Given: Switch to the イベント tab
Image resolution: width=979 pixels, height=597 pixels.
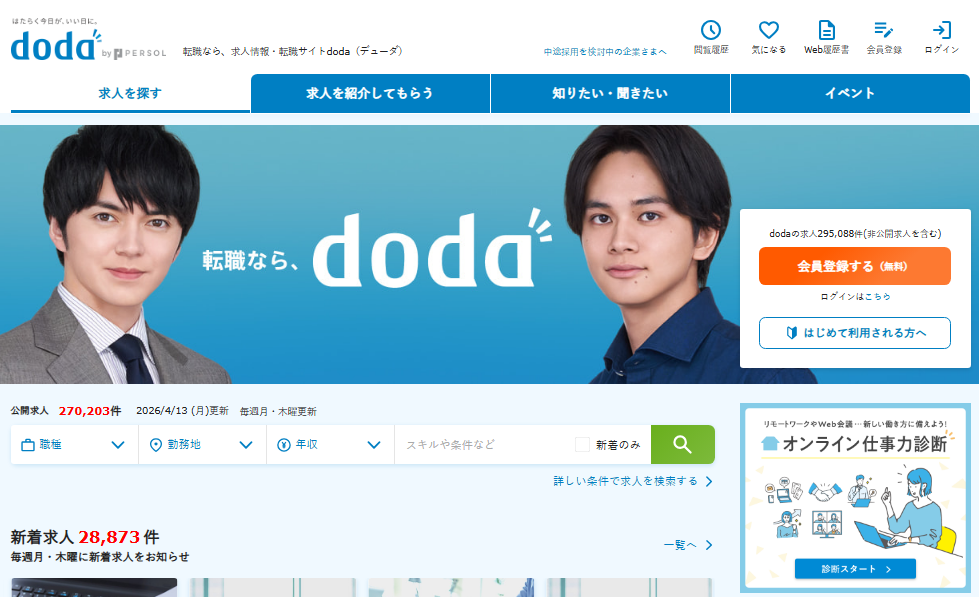Looking at the screenshot, I should (850, 94).
